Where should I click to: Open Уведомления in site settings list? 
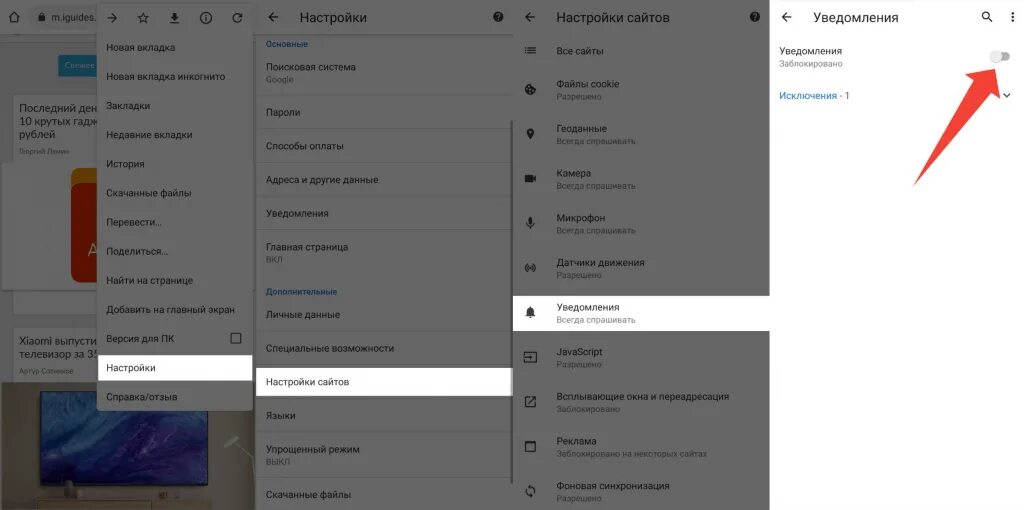641,313
